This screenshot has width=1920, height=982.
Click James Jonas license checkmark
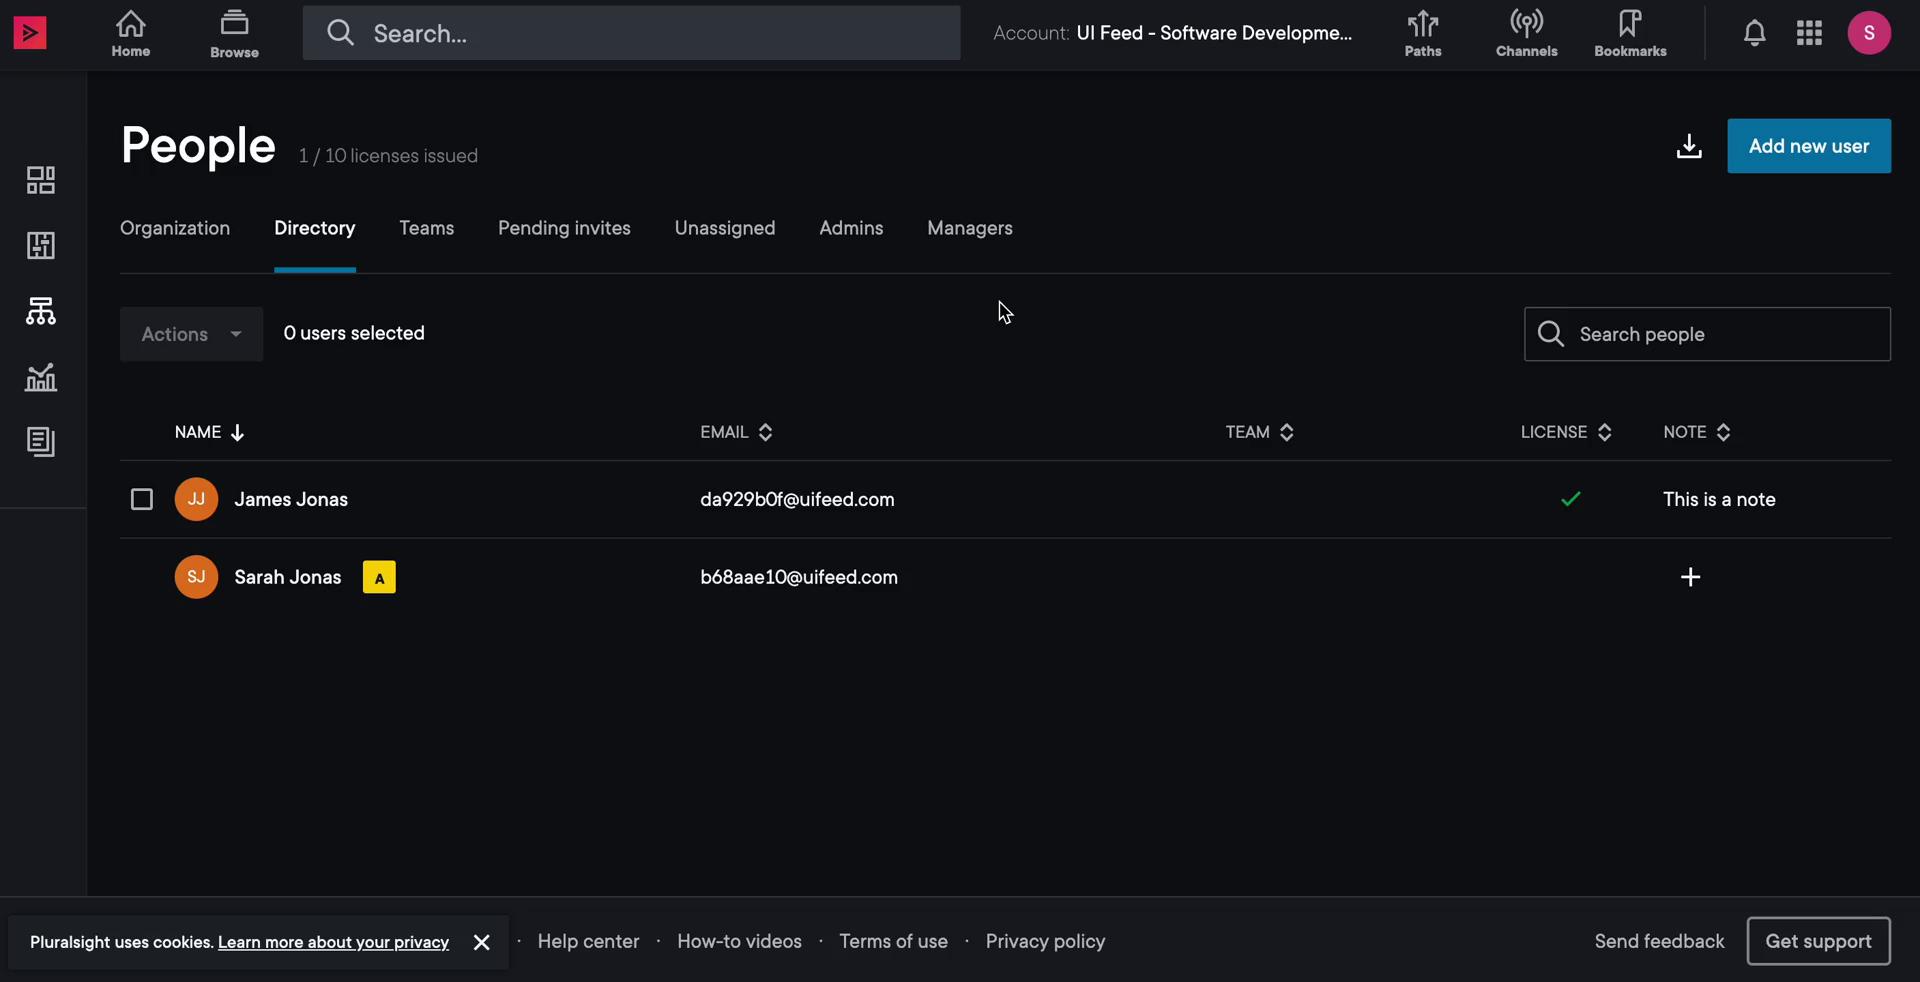(x=1571, y=499)
